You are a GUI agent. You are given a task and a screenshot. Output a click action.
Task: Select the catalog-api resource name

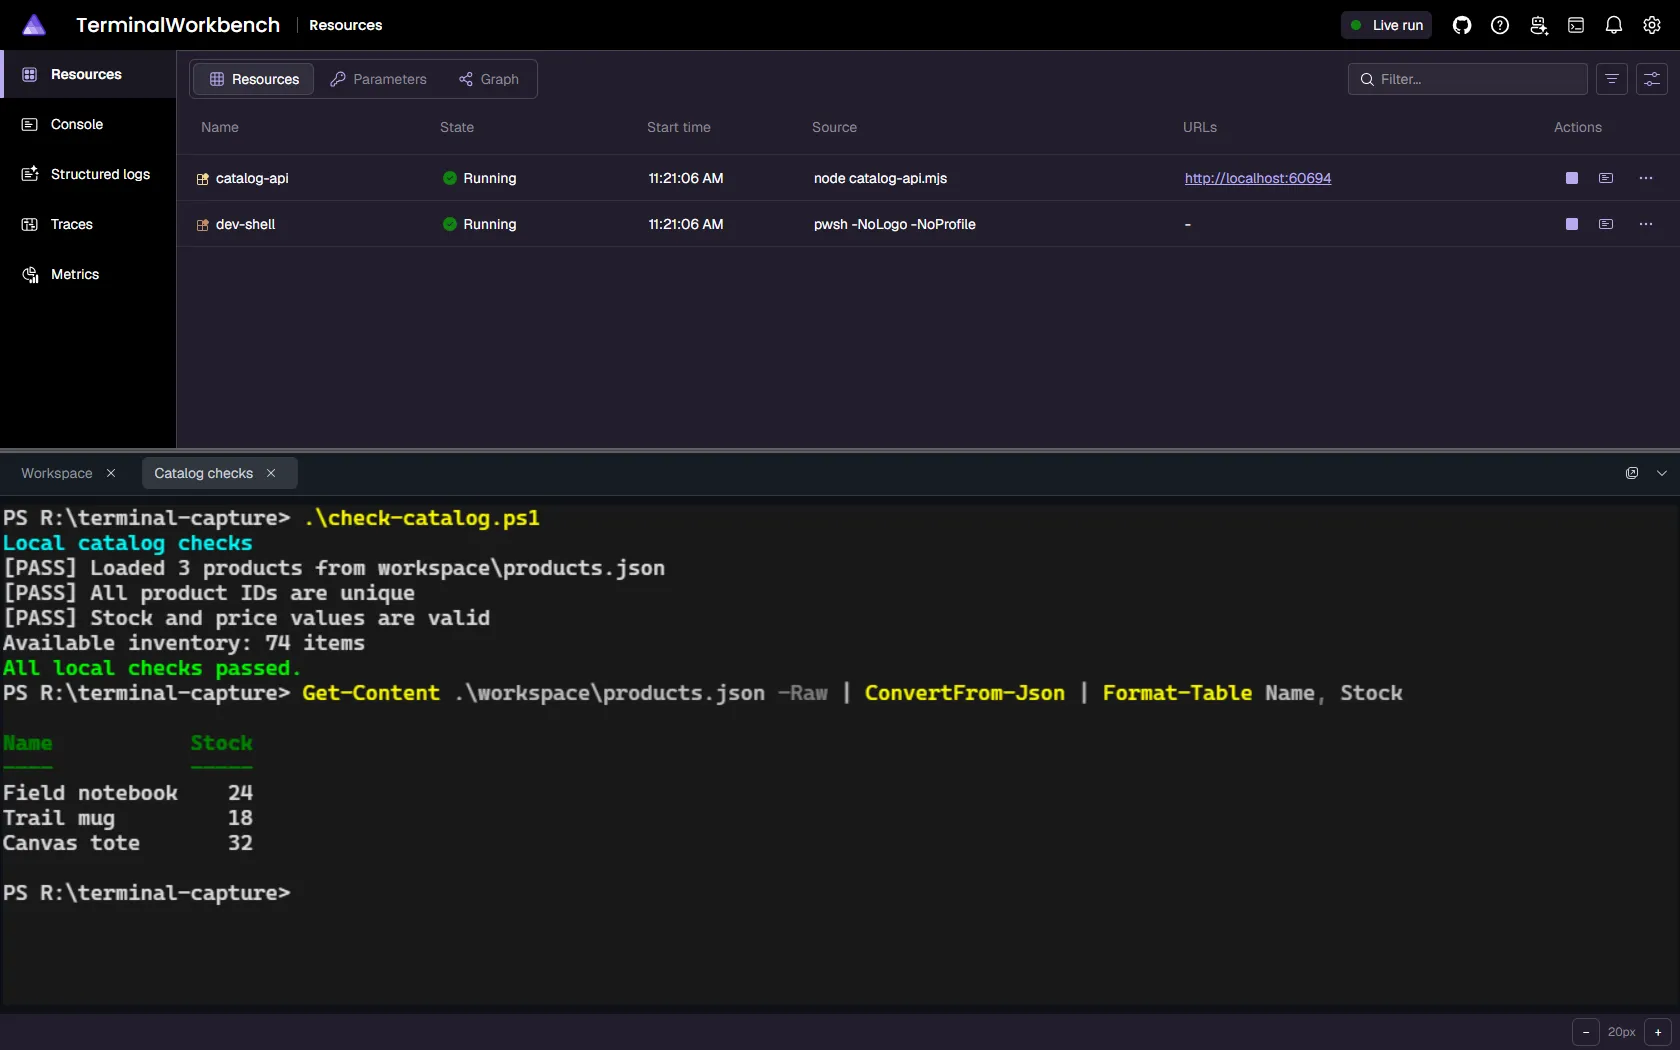[252, 178]
